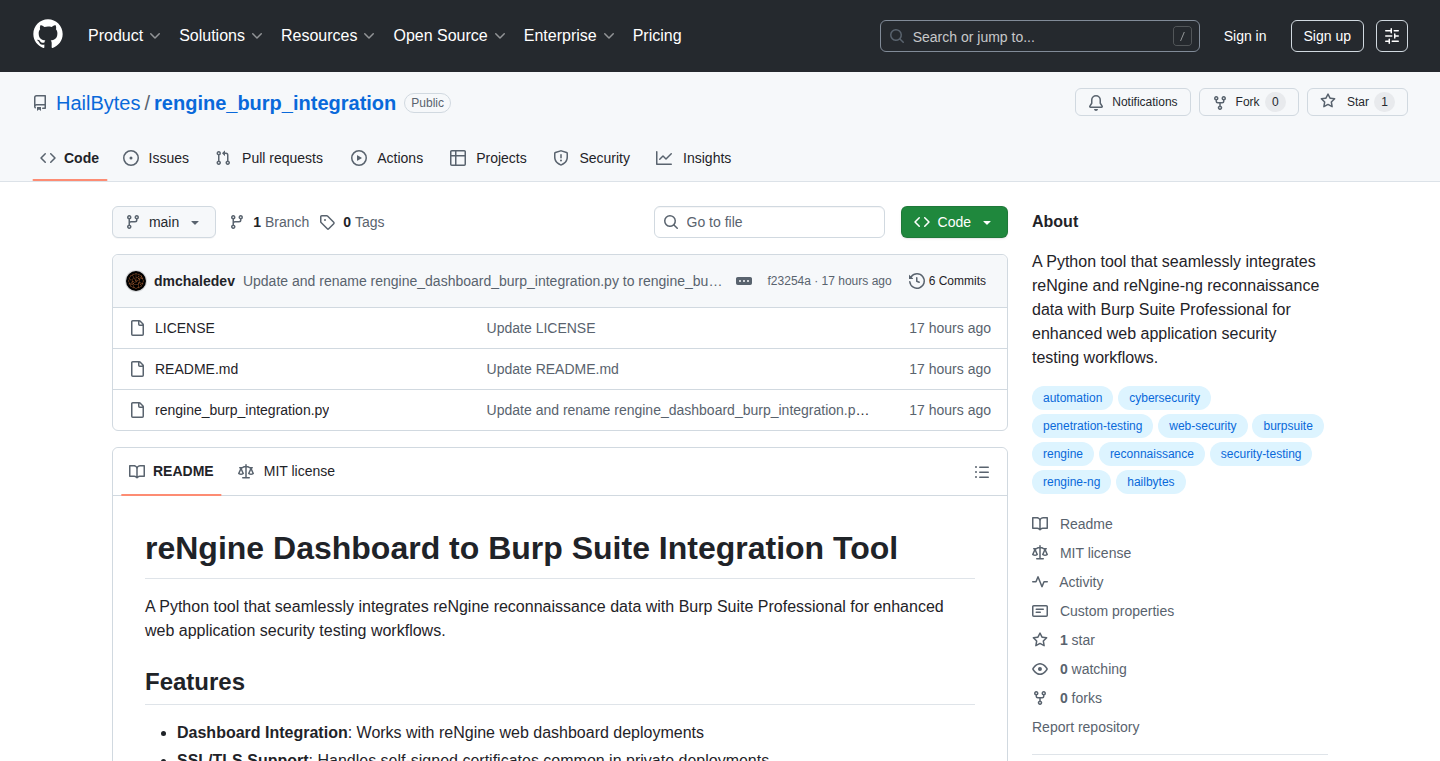View the 1 Branch link
Viewport: 1440px width, 761px height.
(x=269, y=222)
